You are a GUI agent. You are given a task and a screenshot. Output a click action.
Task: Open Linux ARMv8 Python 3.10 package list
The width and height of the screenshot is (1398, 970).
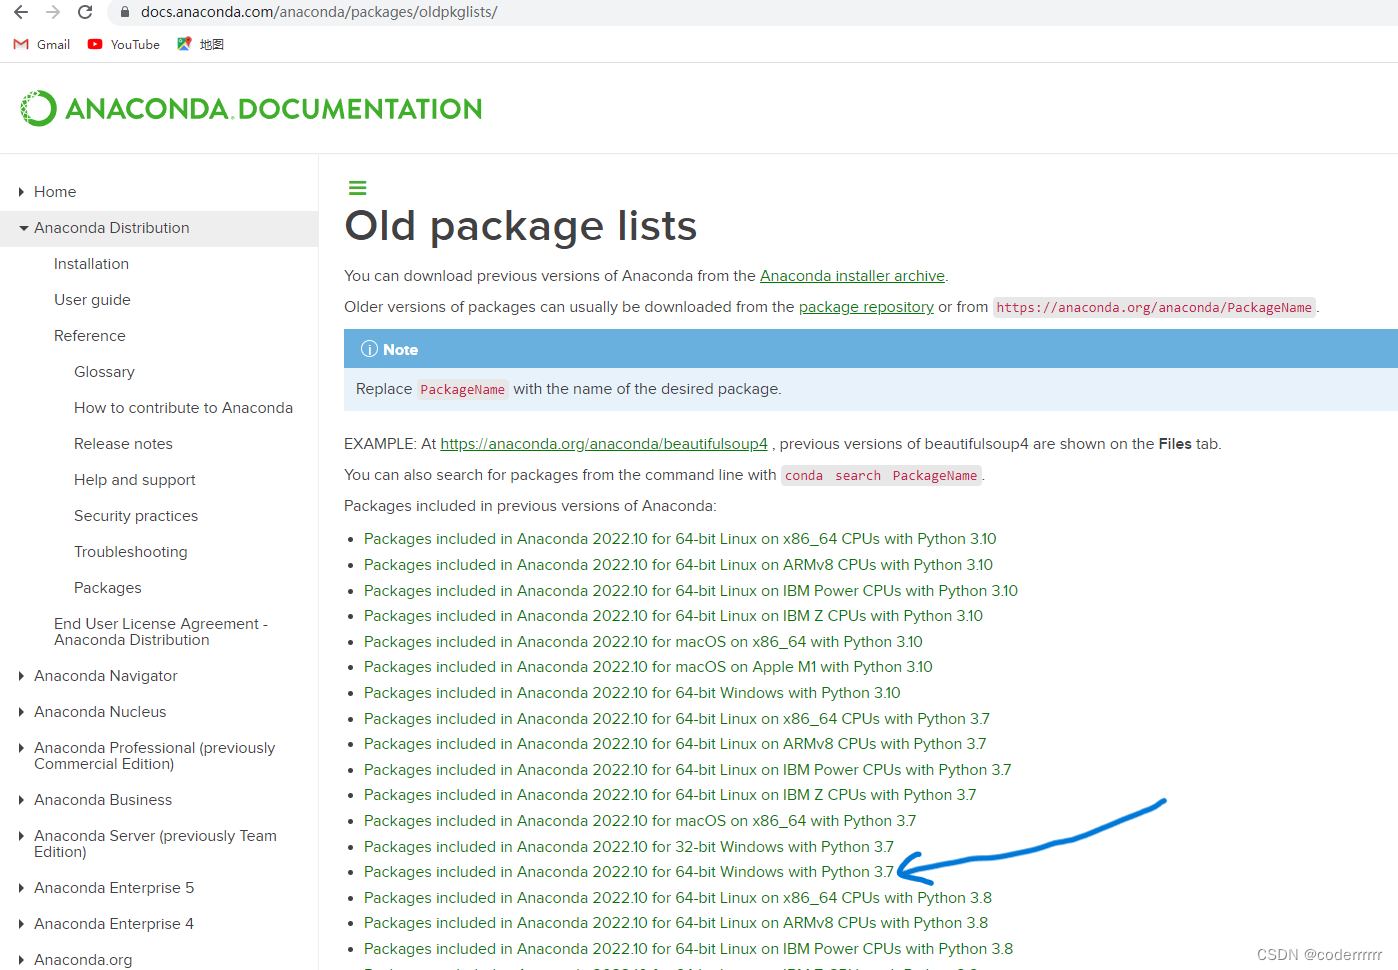coord(678,565)
